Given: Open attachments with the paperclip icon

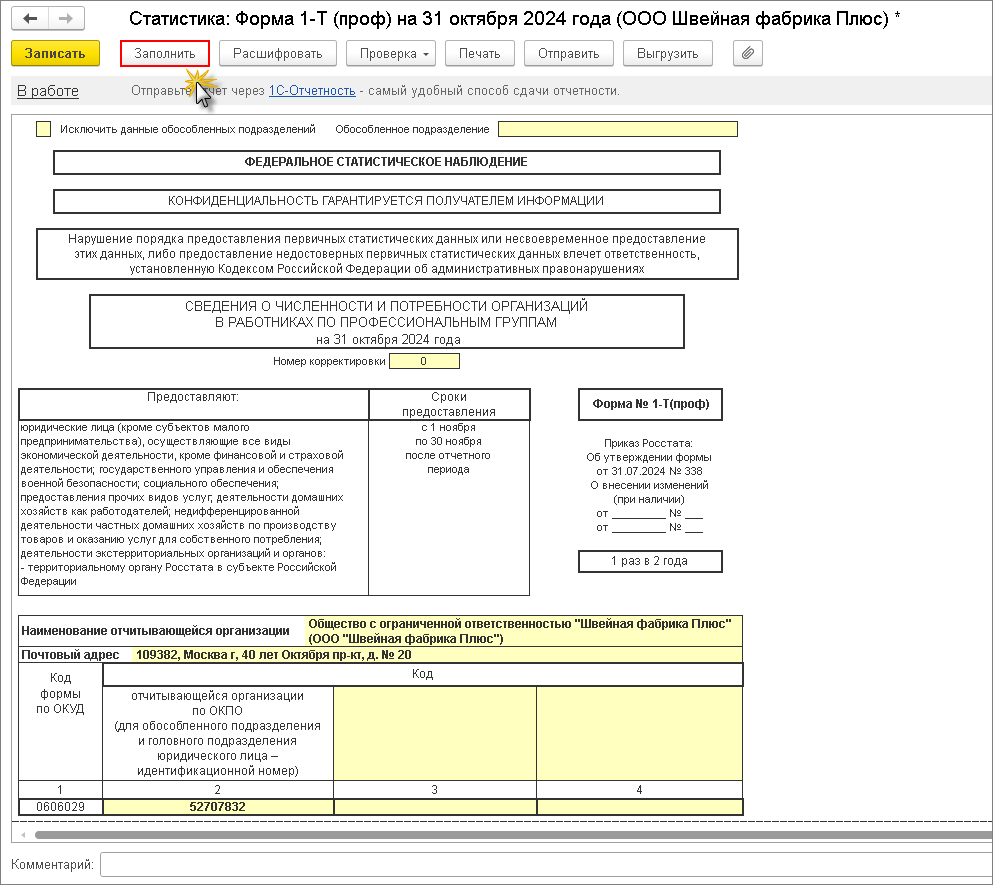Looking at the screenshot, I should pos(747,53).
